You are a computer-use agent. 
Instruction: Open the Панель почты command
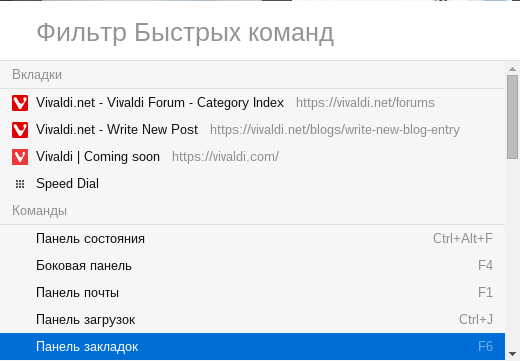pyautogui.click(x=252, y=293)
